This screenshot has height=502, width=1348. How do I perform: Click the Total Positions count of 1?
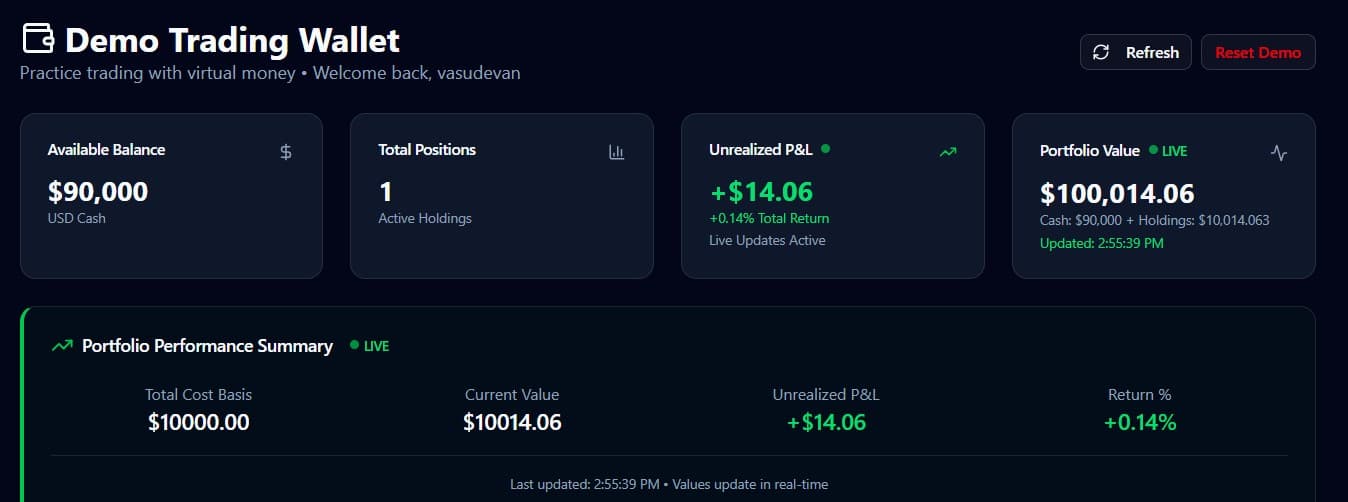[x=384, y=191]
